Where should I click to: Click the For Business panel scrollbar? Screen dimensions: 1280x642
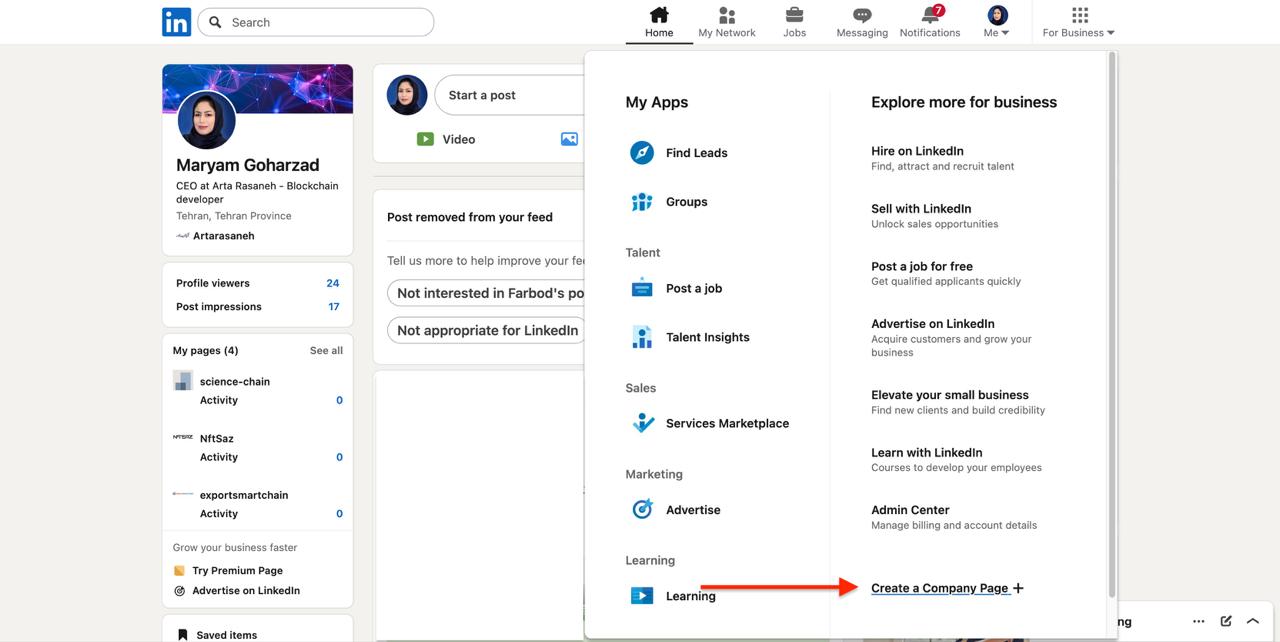[x=1111, y=320]
